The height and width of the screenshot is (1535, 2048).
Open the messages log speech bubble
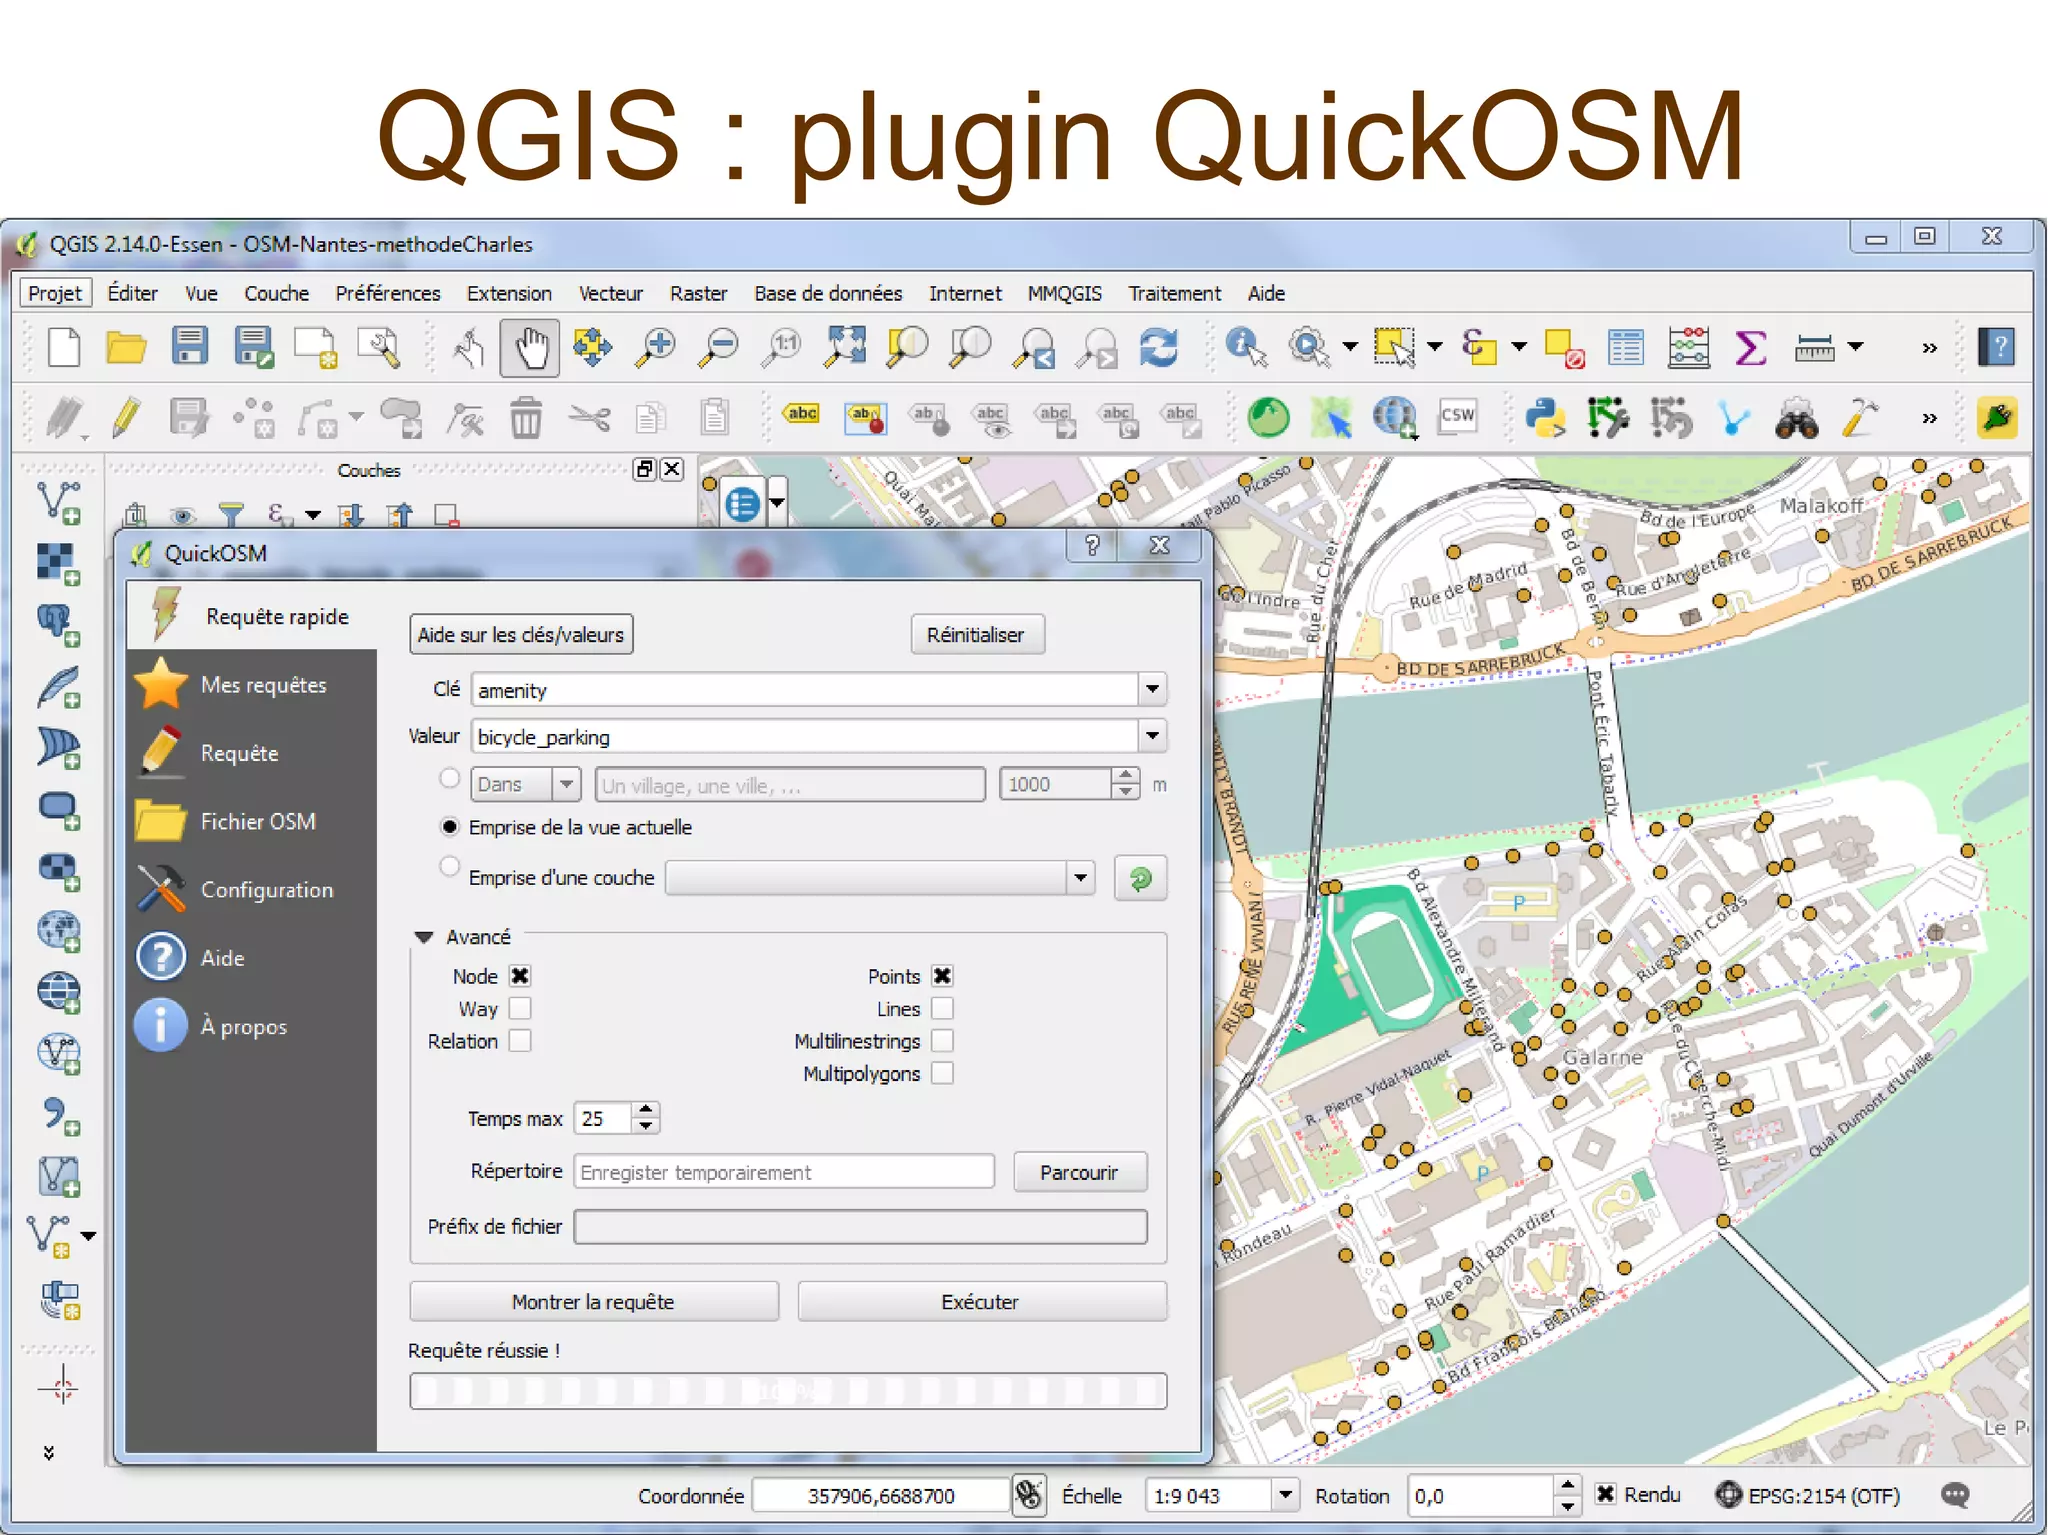click(x=1955, y=1495)
